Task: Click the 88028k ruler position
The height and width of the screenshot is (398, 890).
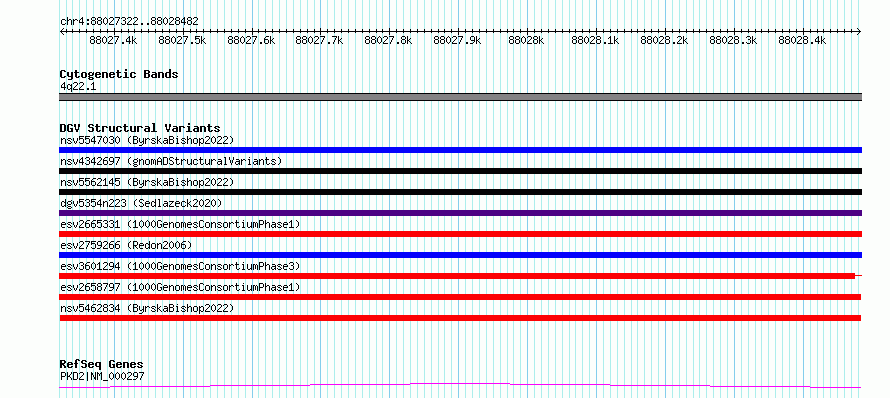Action: tap(526, 40)
